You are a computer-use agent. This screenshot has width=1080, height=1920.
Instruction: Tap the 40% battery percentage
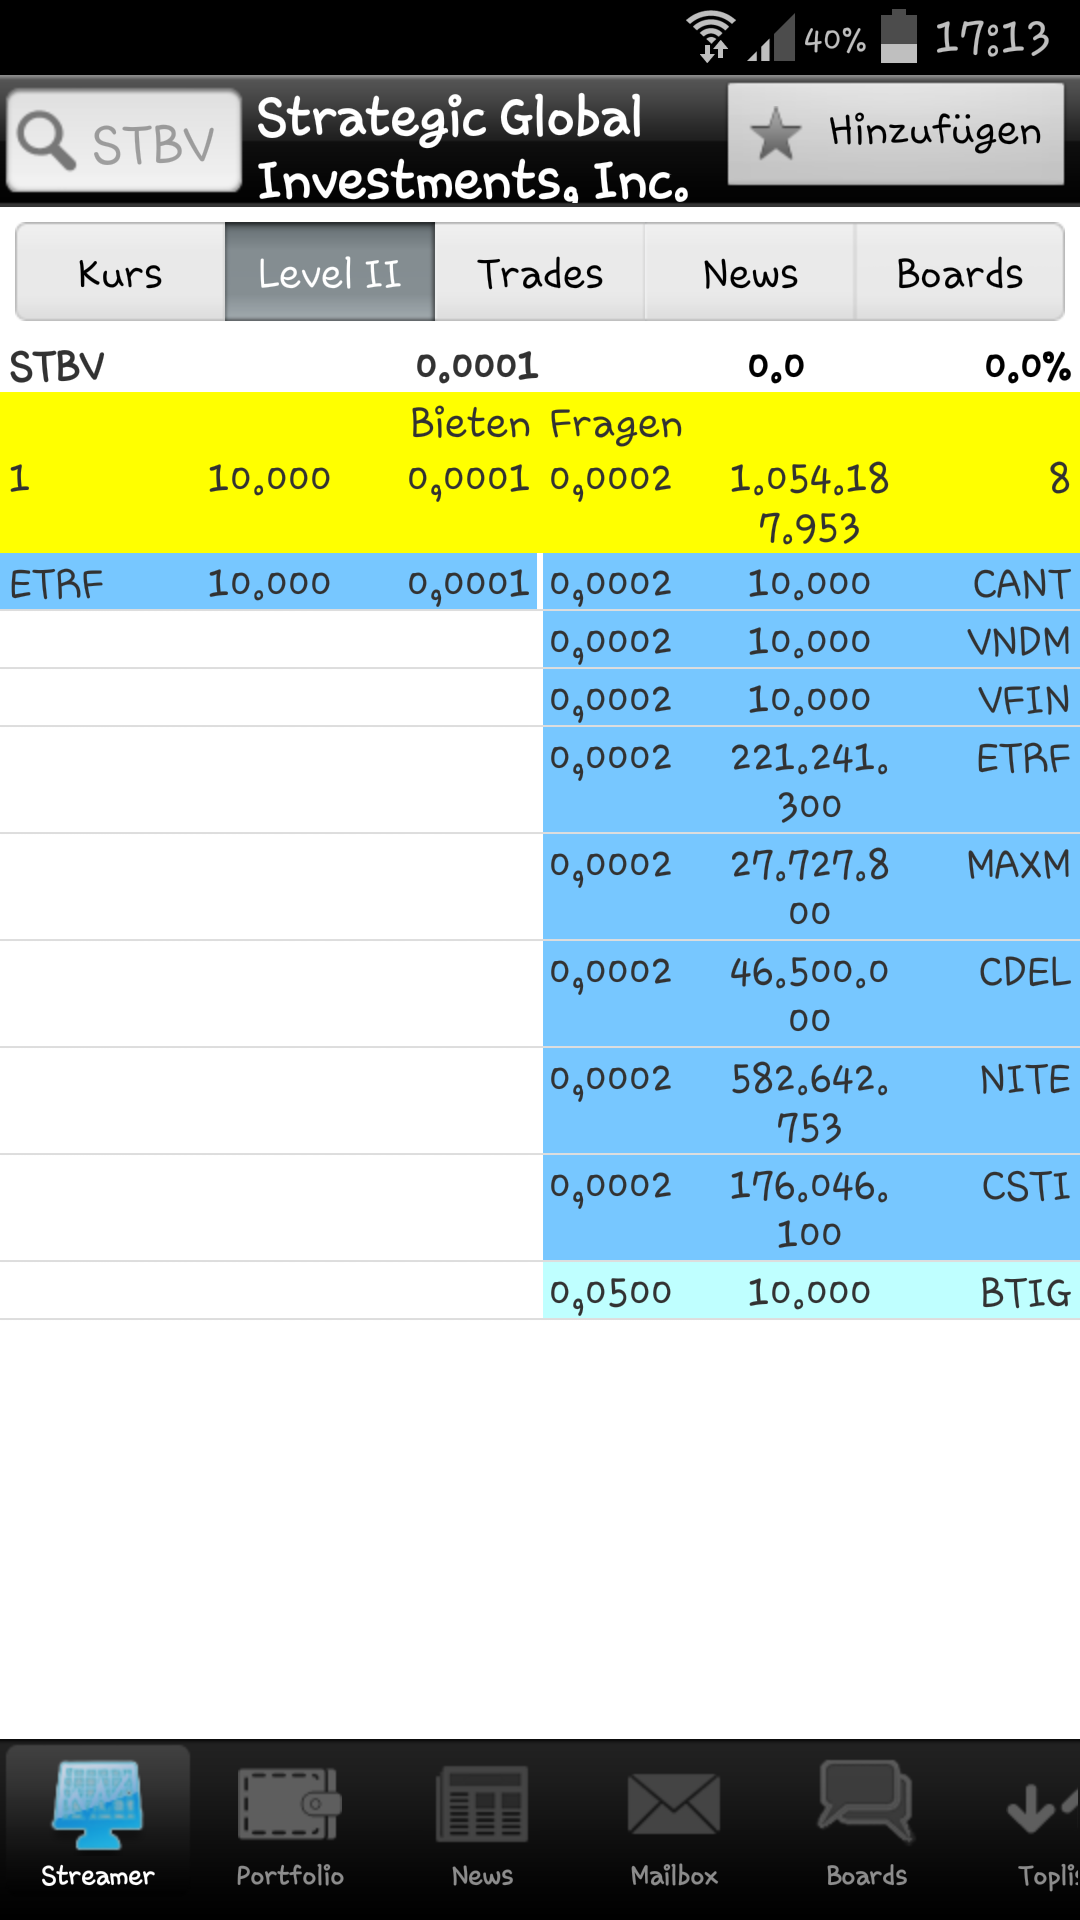click(x=835, y=40)
